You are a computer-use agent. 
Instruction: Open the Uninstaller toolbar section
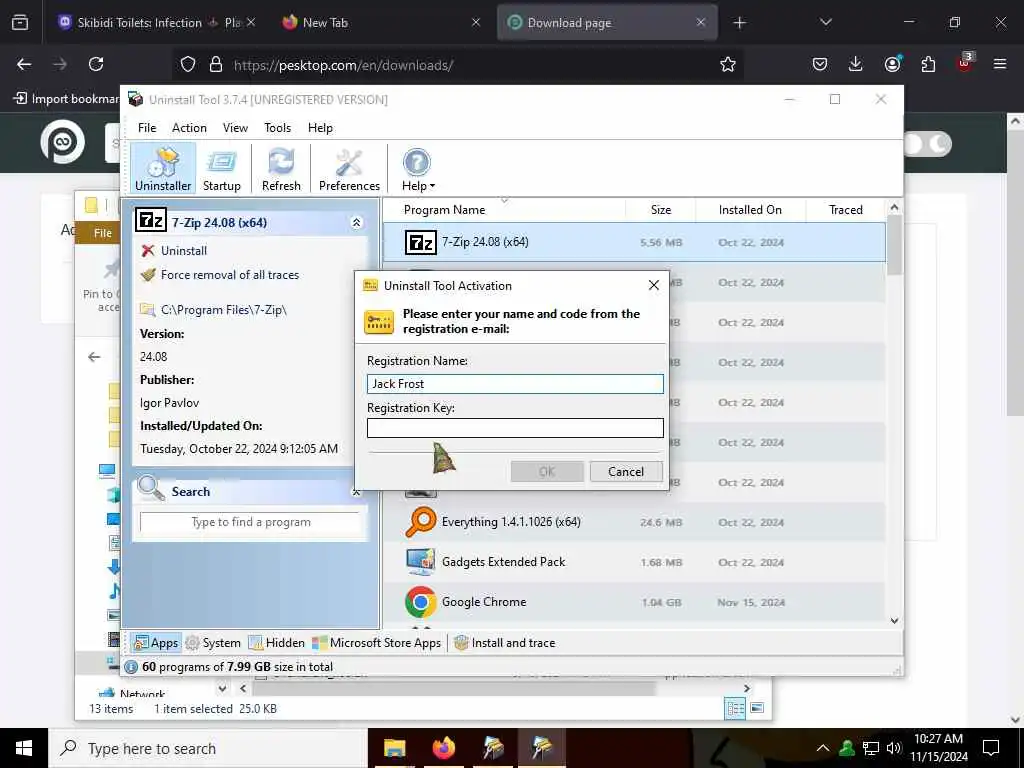[163, 168]
